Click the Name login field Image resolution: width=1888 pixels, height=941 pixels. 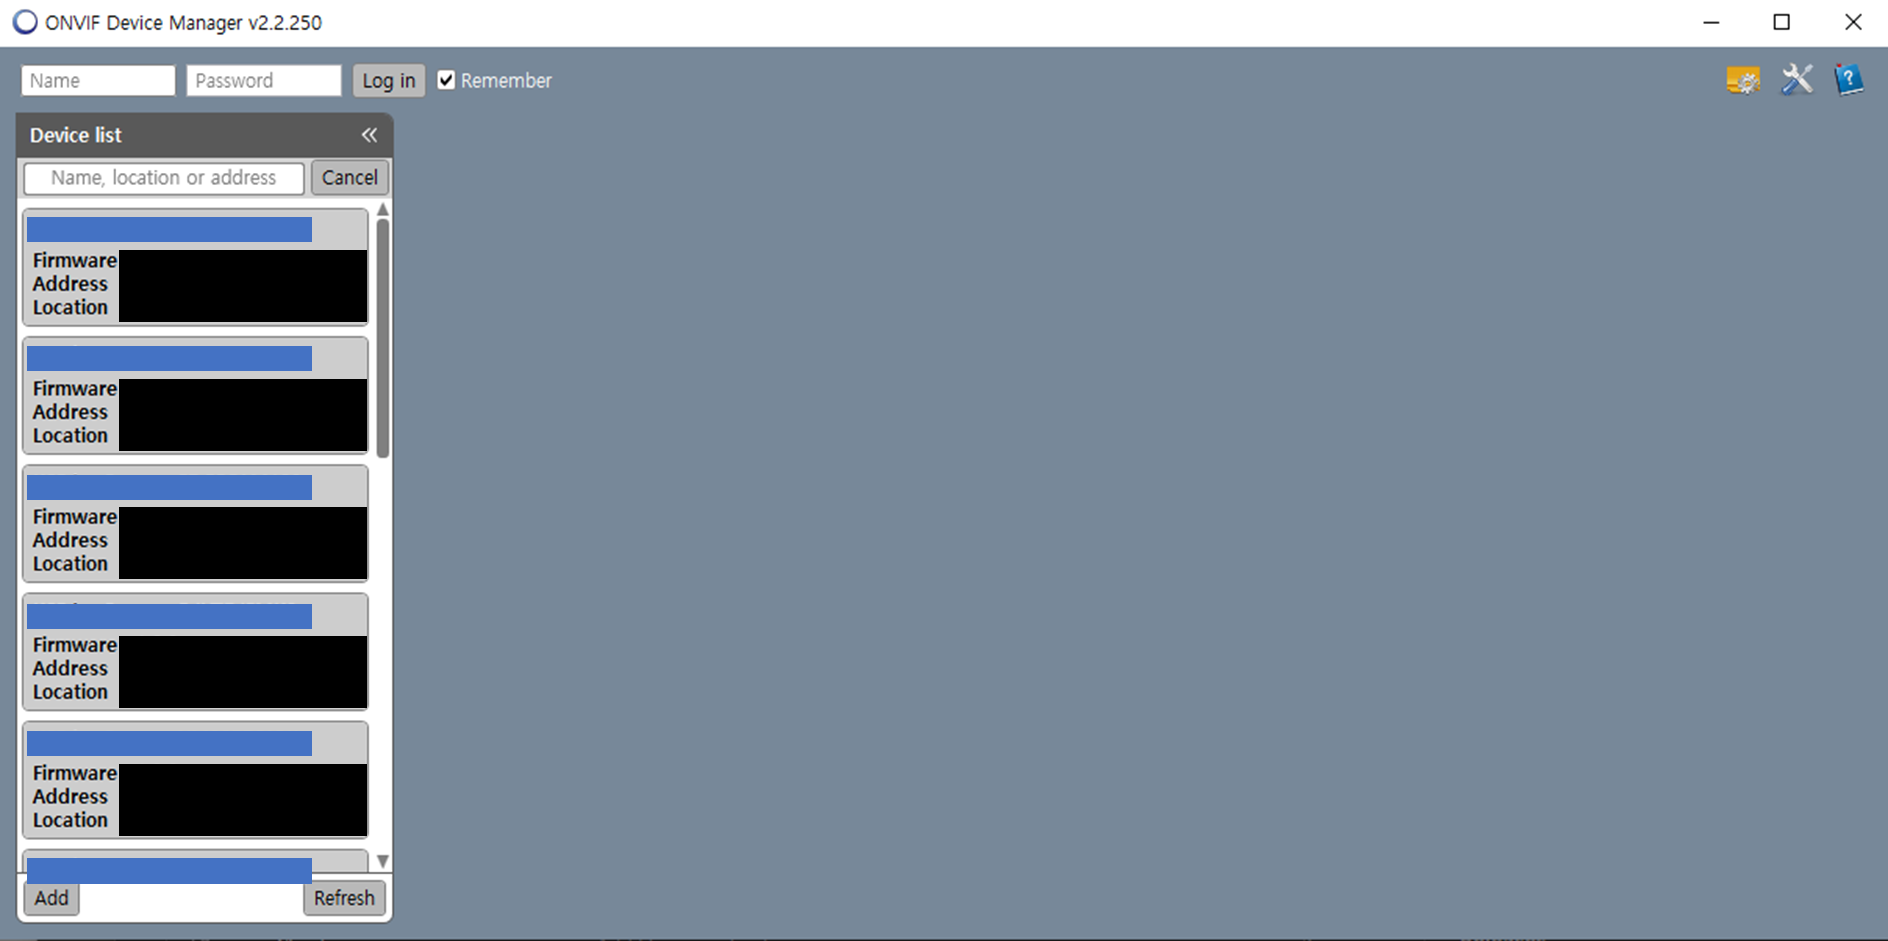[x=98, y=81]
